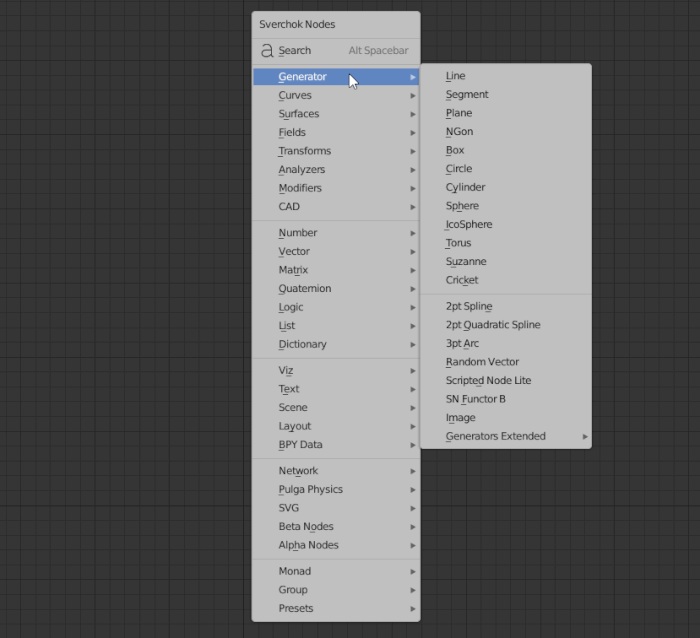Open the Network category

click(x=336, y=471)
